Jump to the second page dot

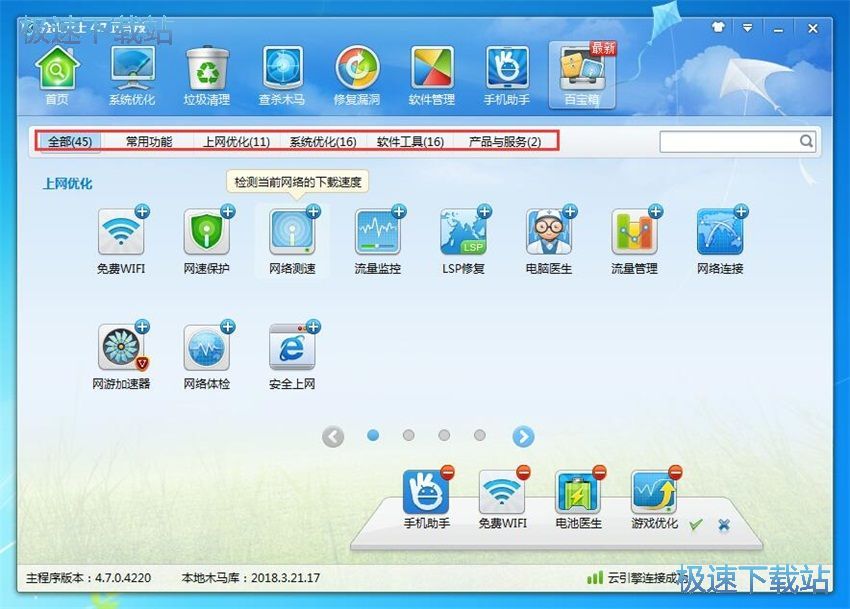(409, 435)
